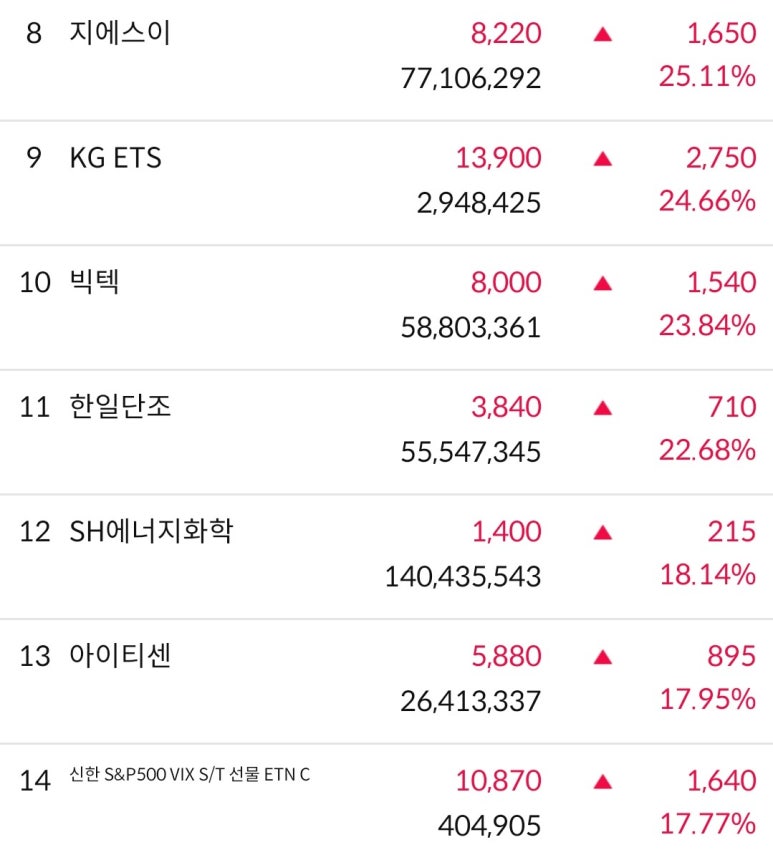The image size is (773, 865).
Task: Tap the 8,220 price of 지에스이
Action: coord(506,34)
